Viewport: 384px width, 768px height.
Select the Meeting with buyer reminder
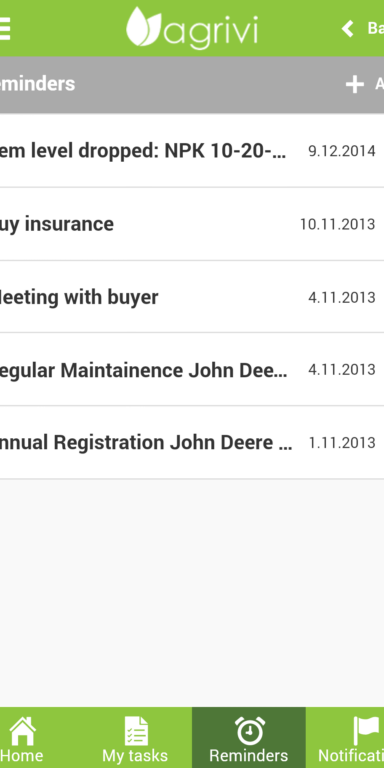point(192,297)
